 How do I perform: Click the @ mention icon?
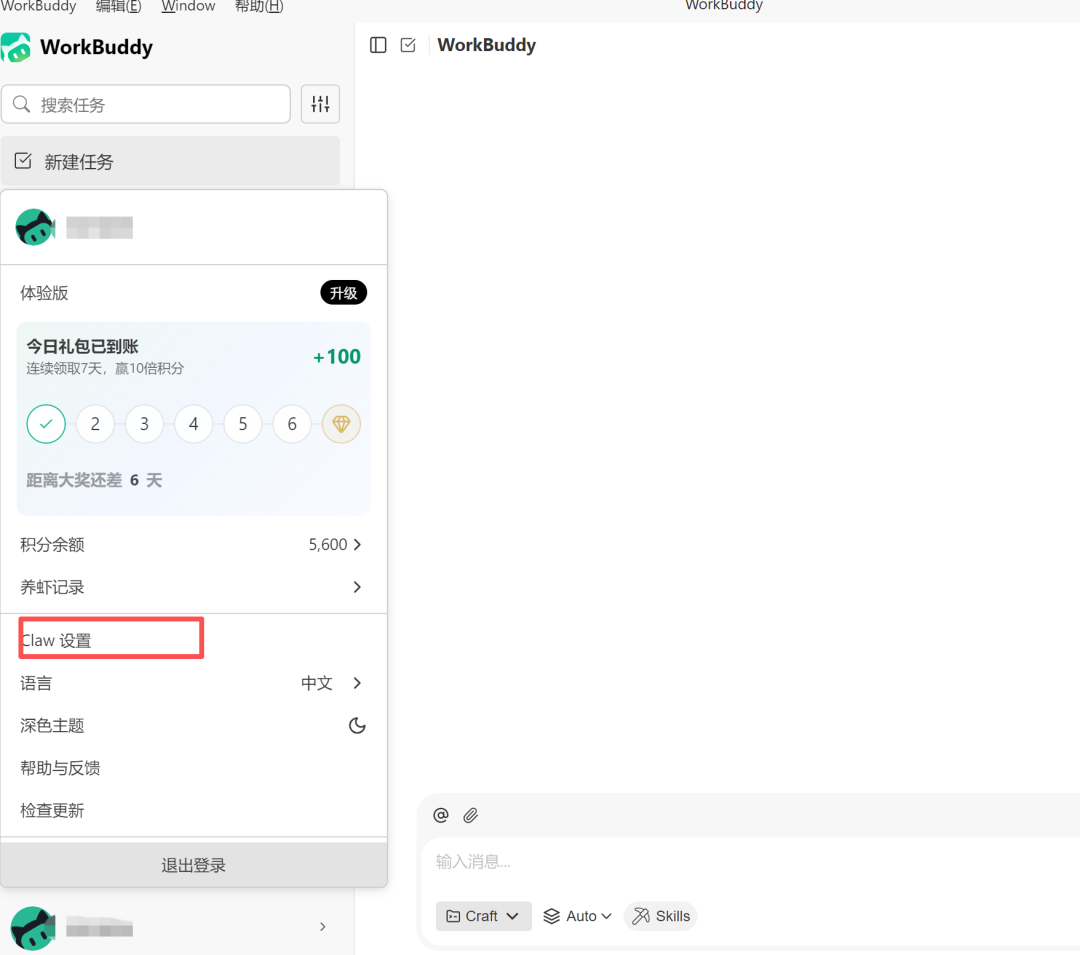(440, 815)
